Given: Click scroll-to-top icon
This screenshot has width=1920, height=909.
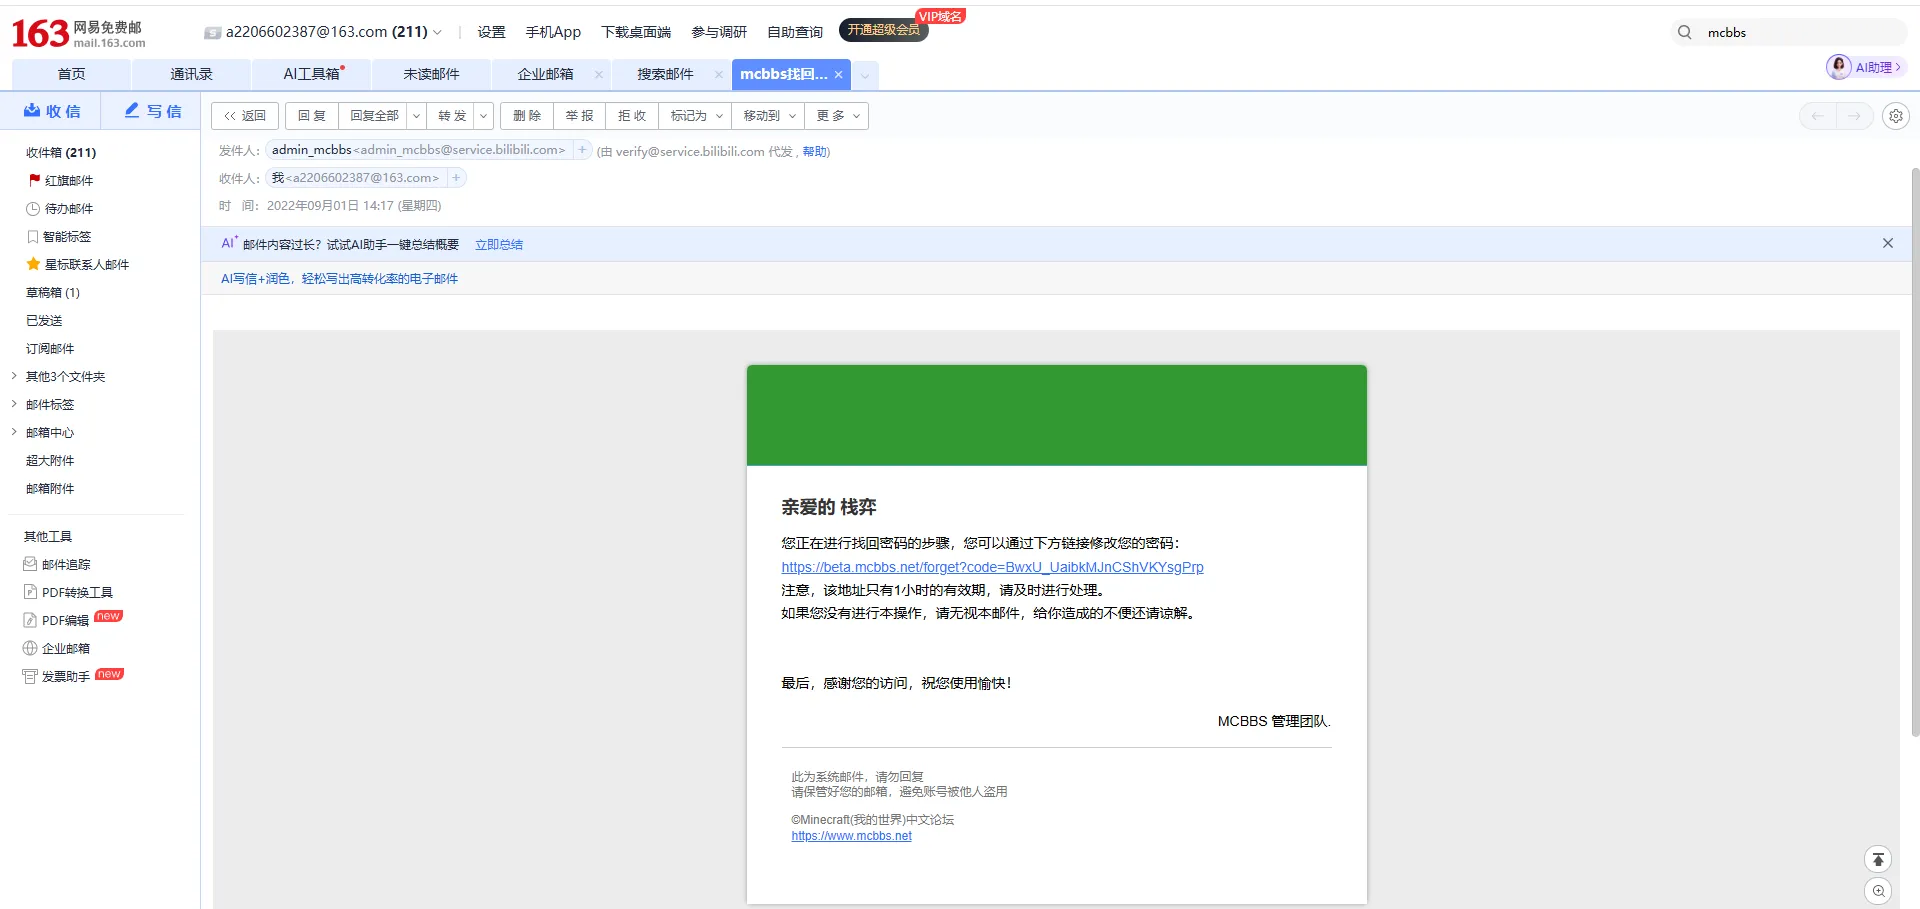Looking at the screenshot, I should 1878,859.
